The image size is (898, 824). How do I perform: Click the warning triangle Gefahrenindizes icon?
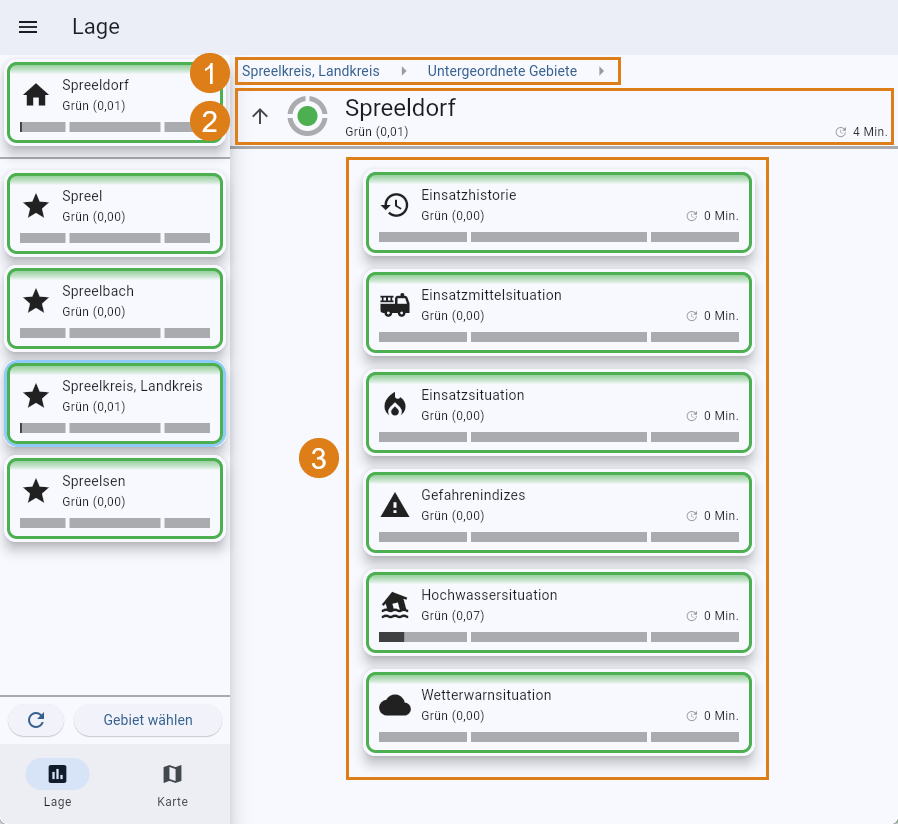point(395,505)
